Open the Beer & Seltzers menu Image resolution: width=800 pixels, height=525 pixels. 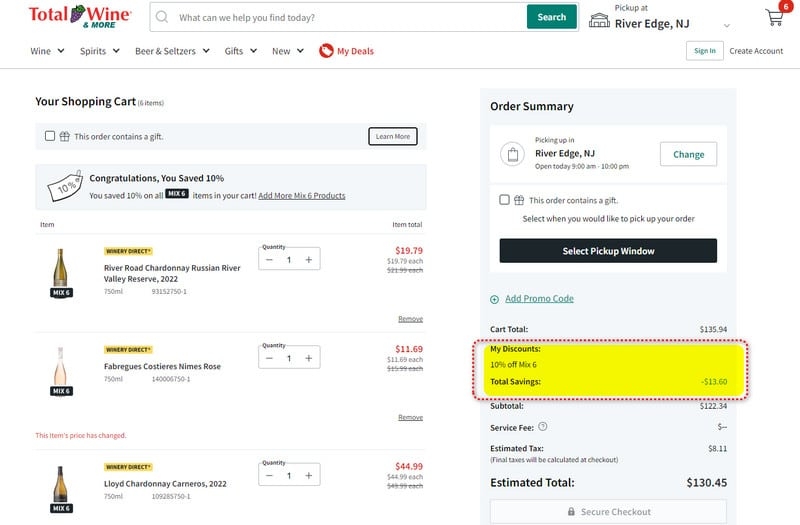tap(172, 51)
